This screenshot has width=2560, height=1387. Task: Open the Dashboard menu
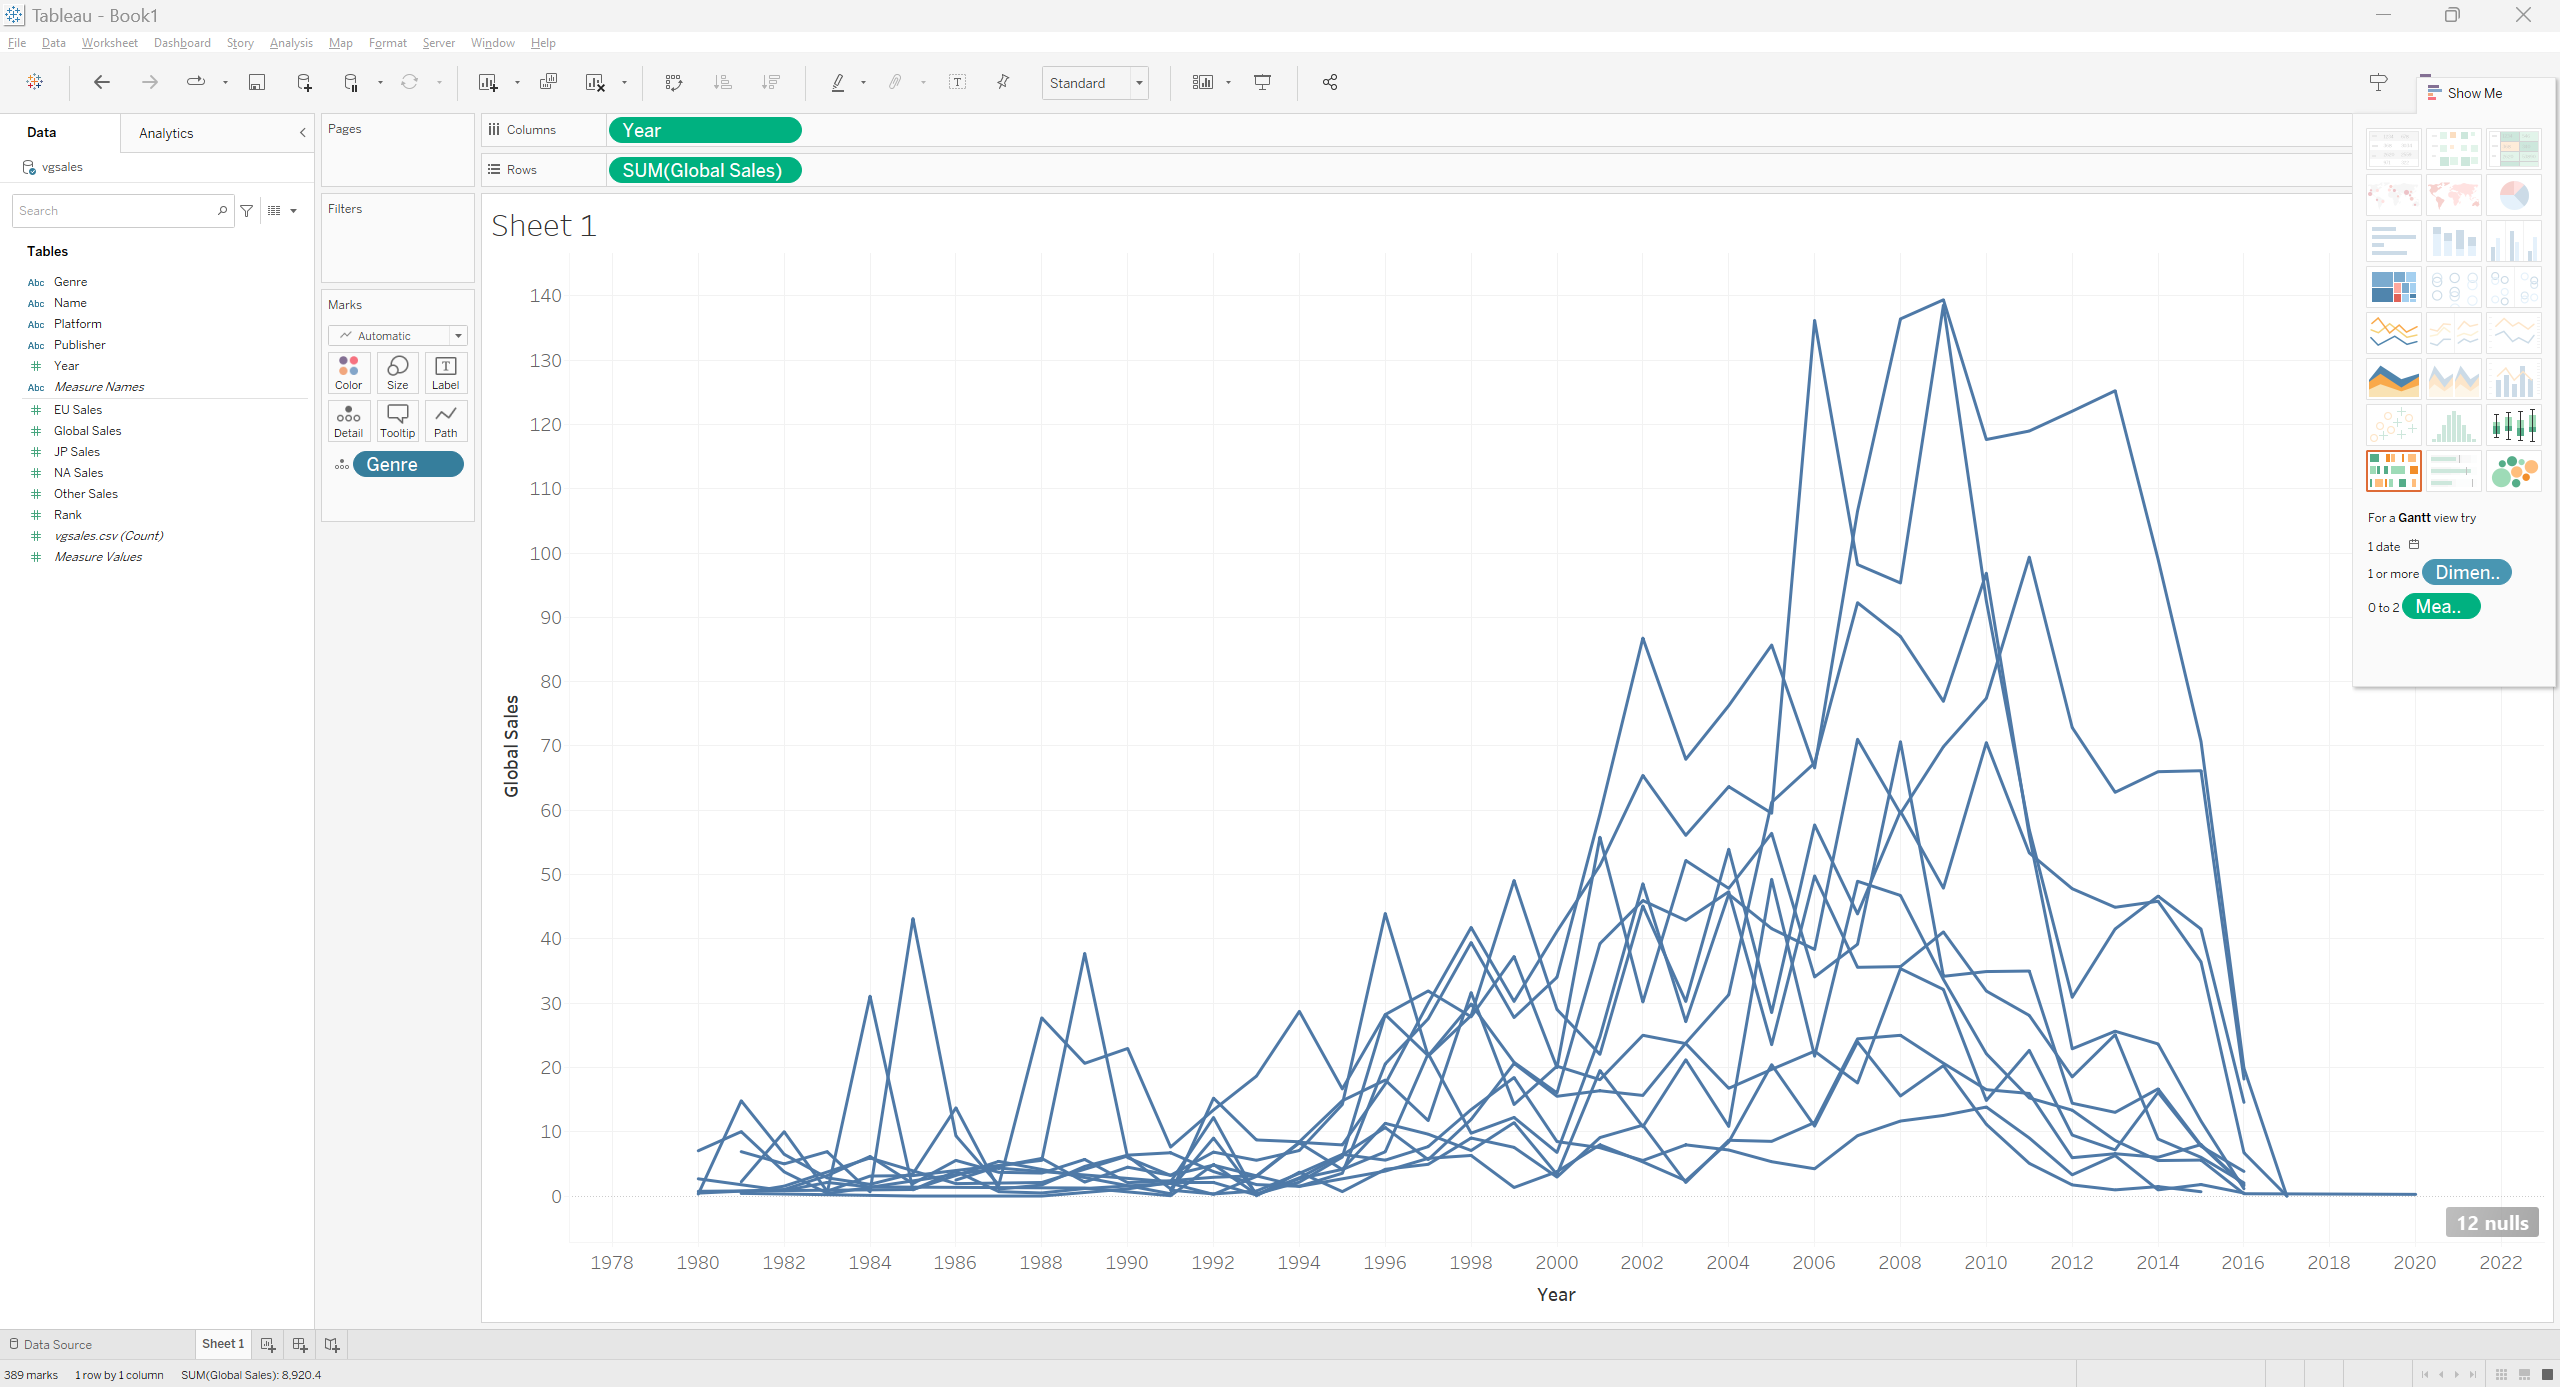tap(182, 43)
